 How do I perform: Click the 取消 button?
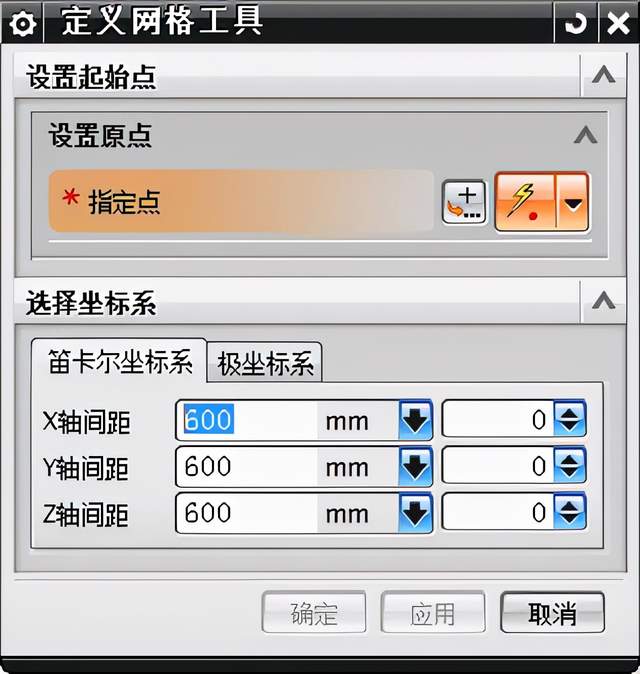pyautogui.click(x=553, y=613)
